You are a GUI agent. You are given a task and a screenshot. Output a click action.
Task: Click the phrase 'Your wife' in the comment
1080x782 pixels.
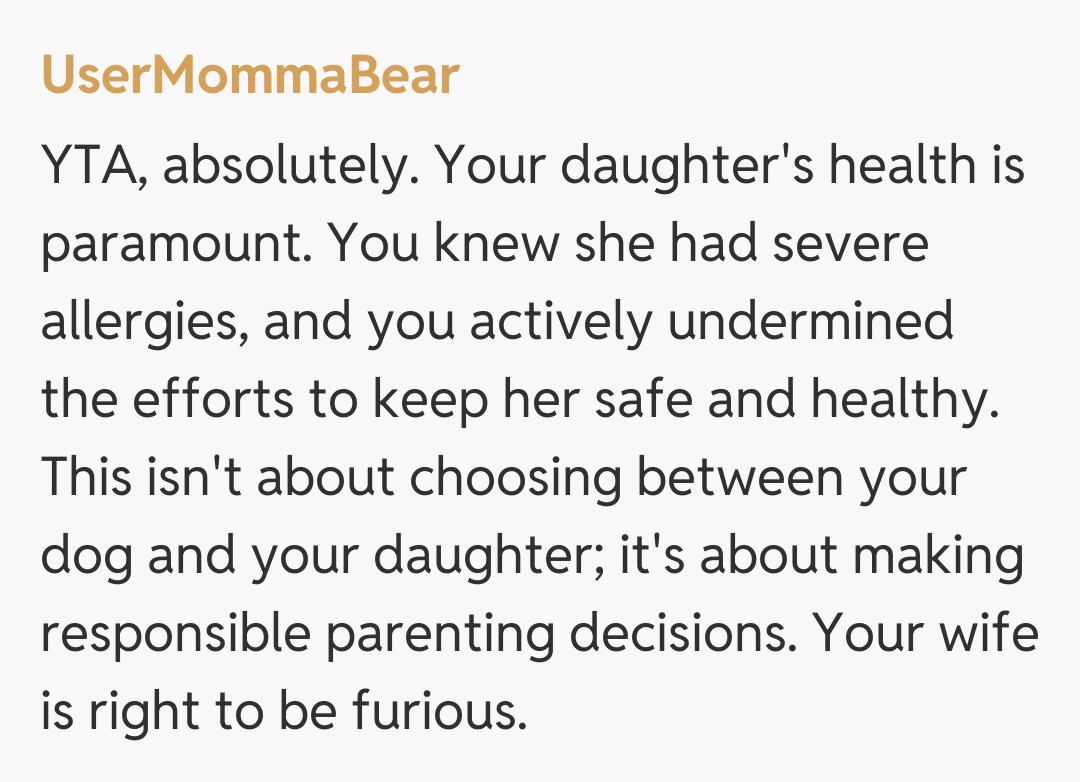coord(926,635)
